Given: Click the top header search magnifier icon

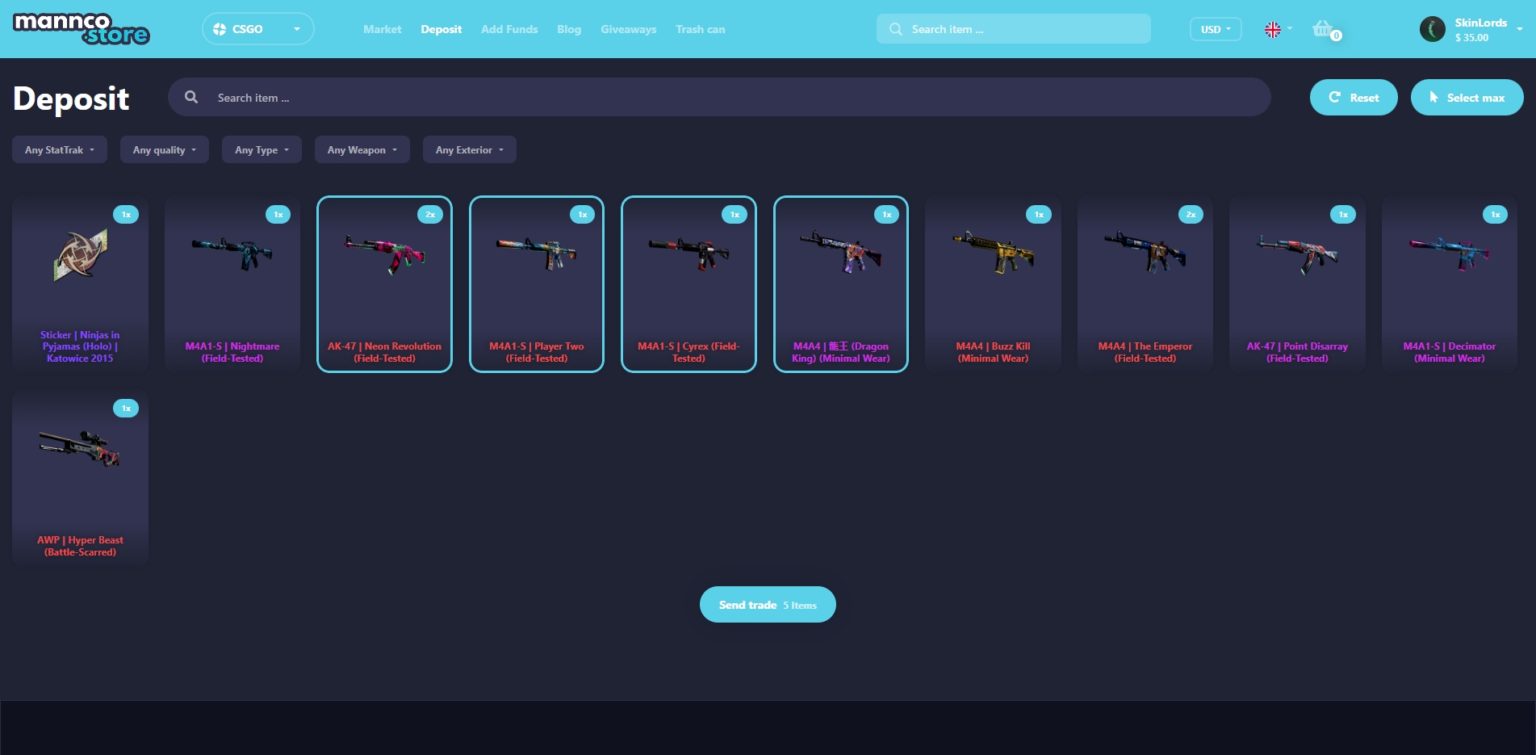Looking at the screenshot, I should [x=895, y=29].
